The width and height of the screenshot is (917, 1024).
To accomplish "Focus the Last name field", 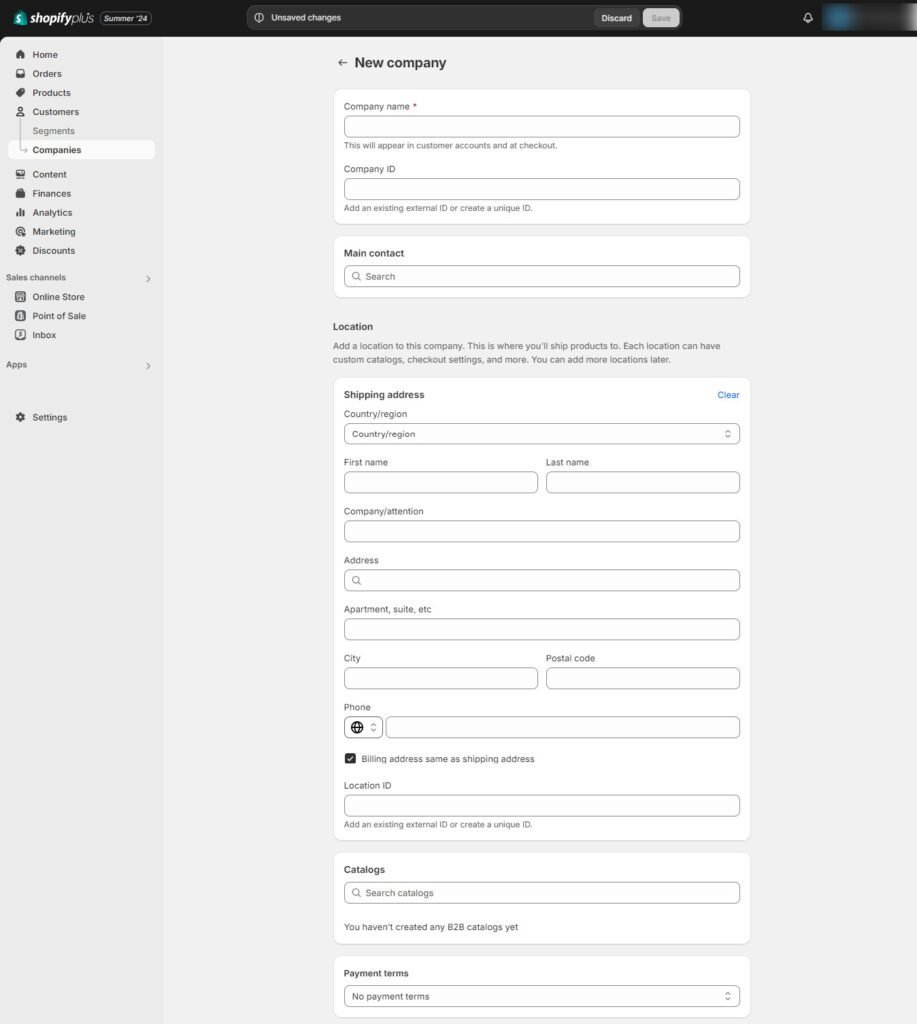I will tap(643, 482).
